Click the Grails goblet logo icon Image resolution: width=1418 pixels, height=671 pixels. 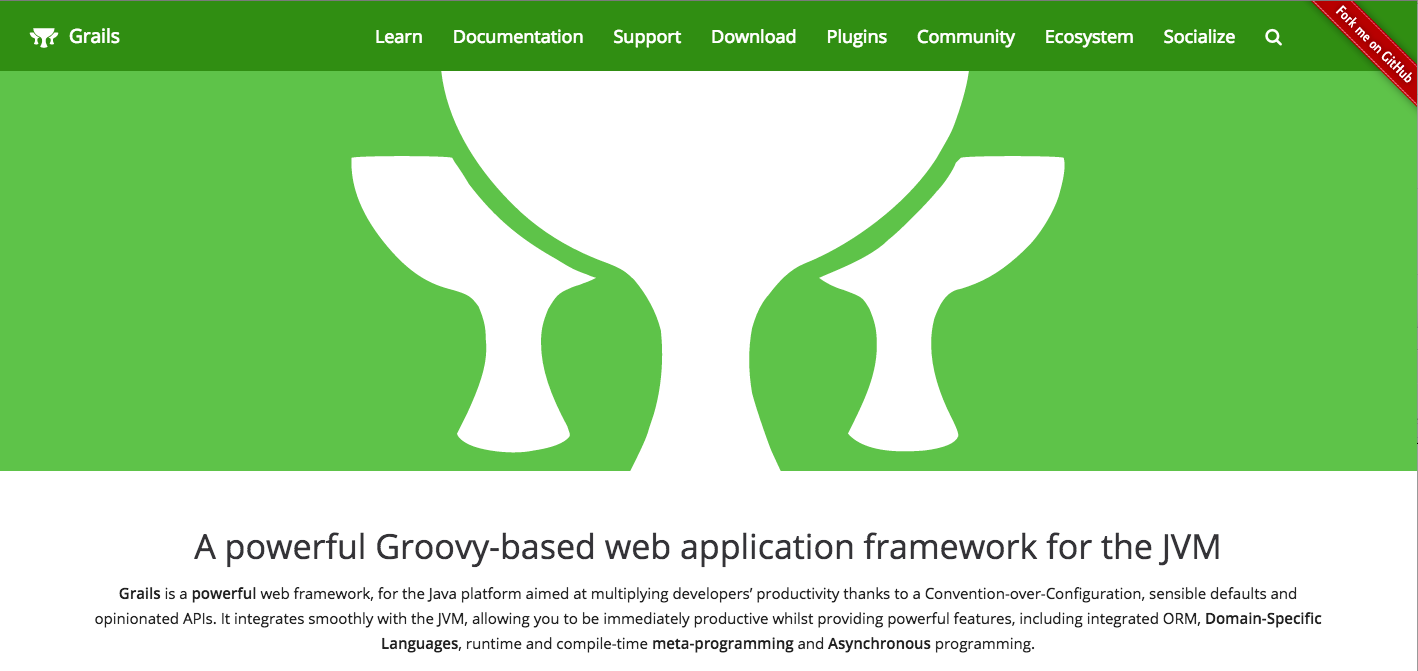(44, 38)
